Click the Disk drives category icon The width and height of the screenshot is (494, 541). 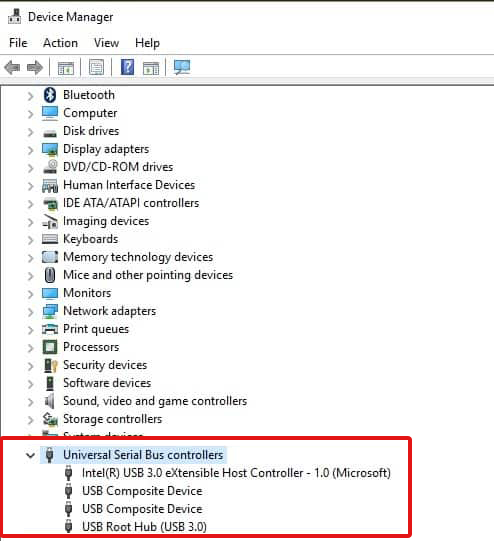(50, 133)
